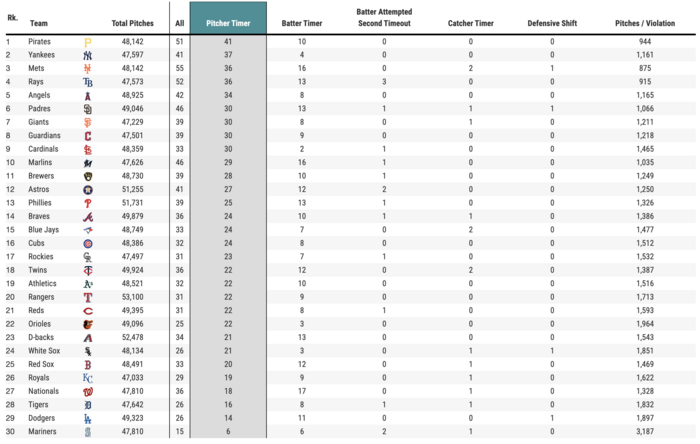
Task: Sort table by Pitcher Timer column
Action: [x=228, y=21]
